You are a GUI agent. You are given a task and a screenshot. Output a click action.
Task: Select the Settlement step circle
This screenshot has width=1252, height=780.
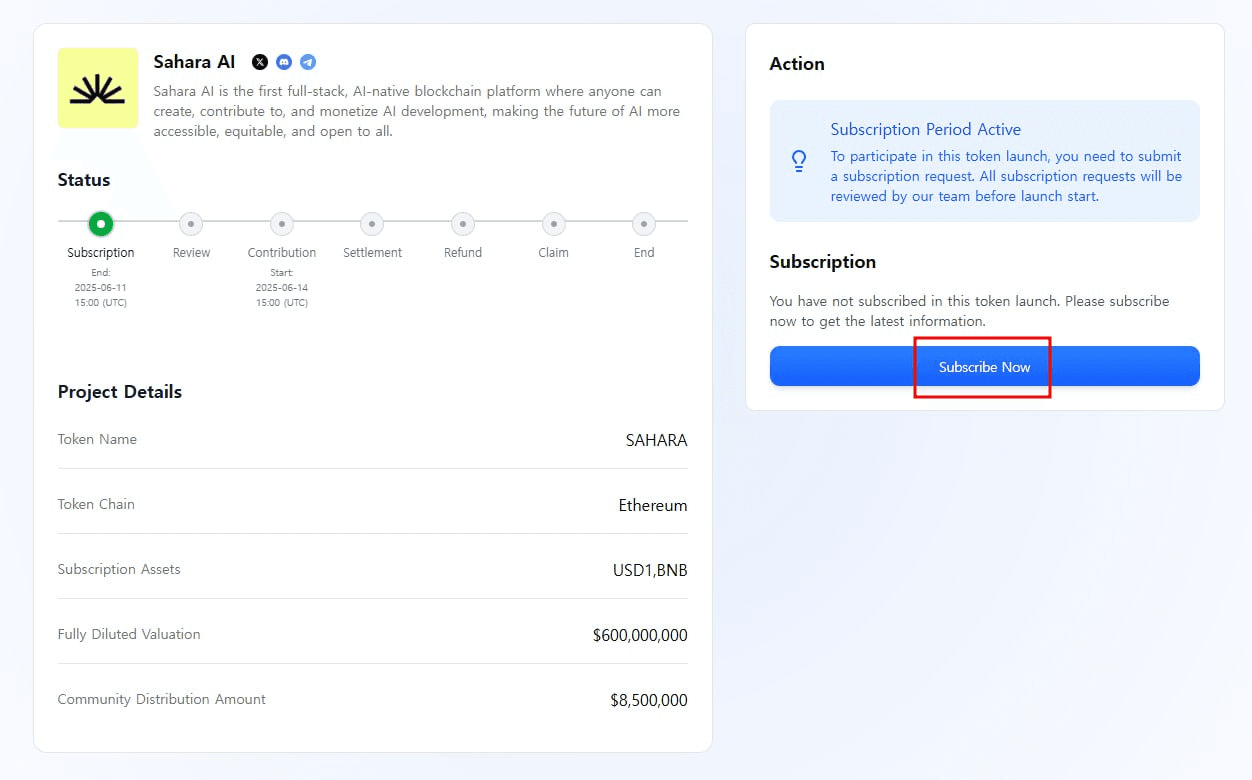point(372,224)
